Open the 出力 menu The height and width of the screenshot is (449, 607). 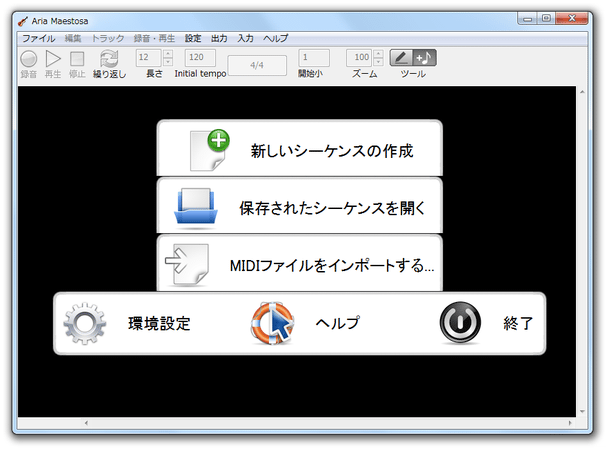(x=219, y=38)
